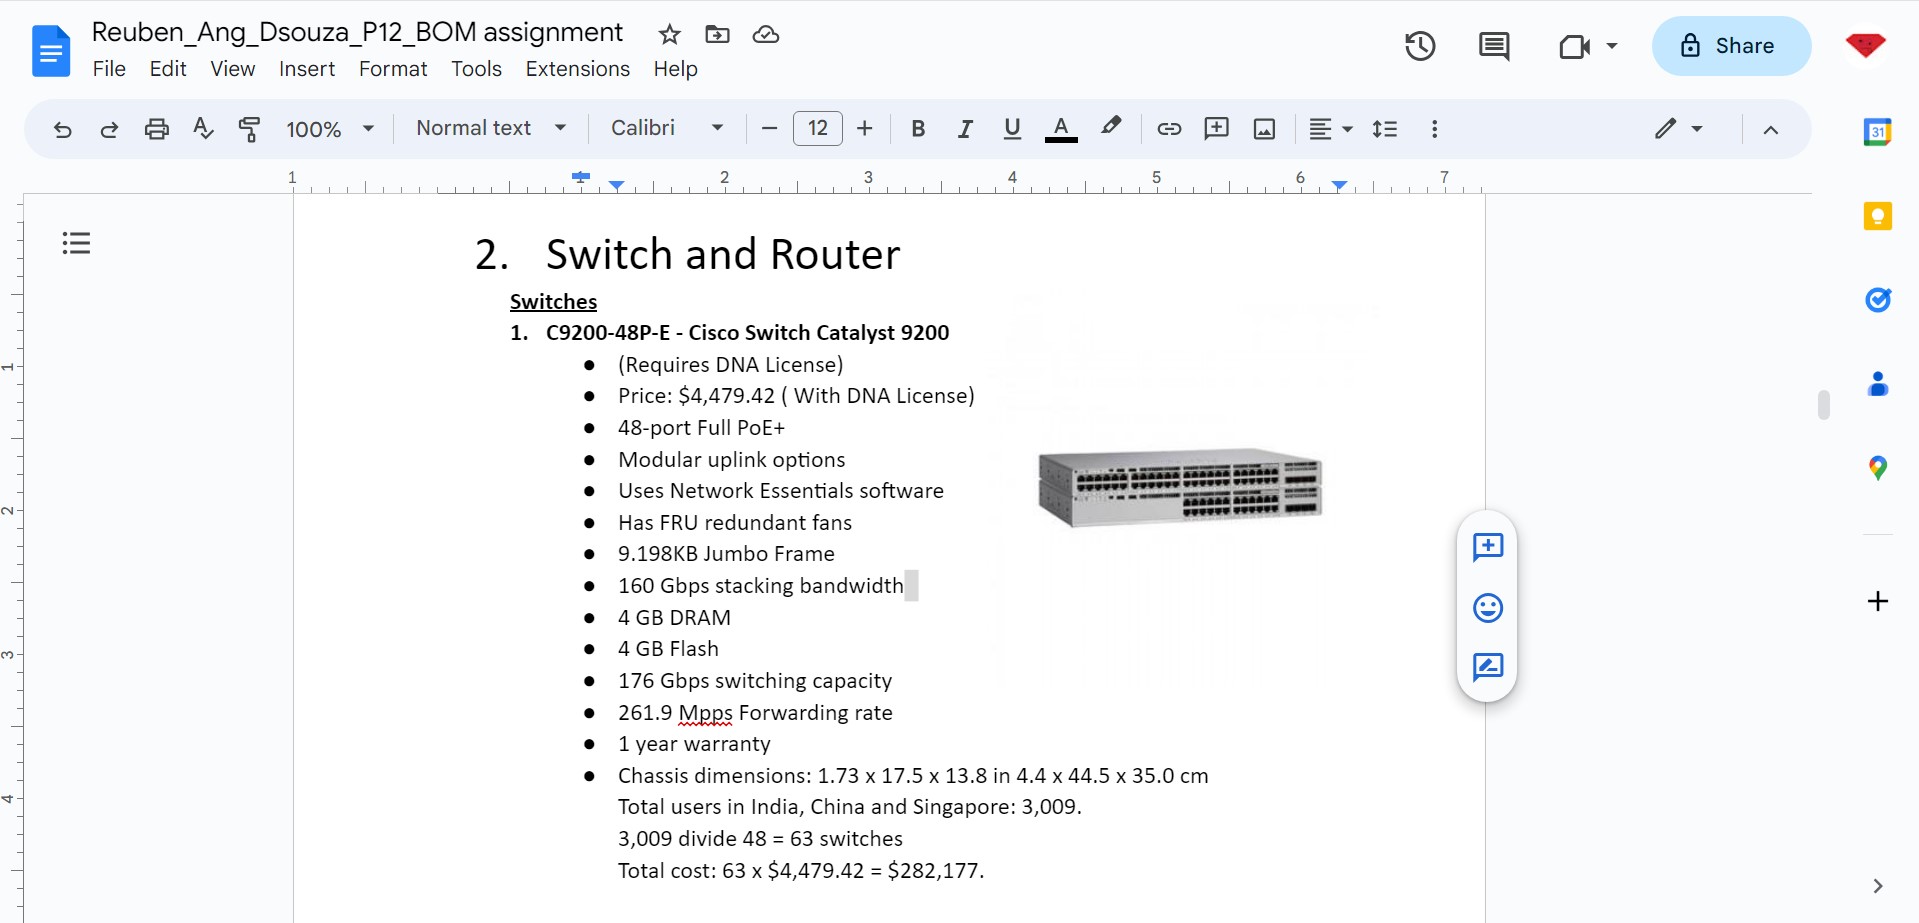Click the font size field
The image size is (1919, 923).
(x=818, y=129)
